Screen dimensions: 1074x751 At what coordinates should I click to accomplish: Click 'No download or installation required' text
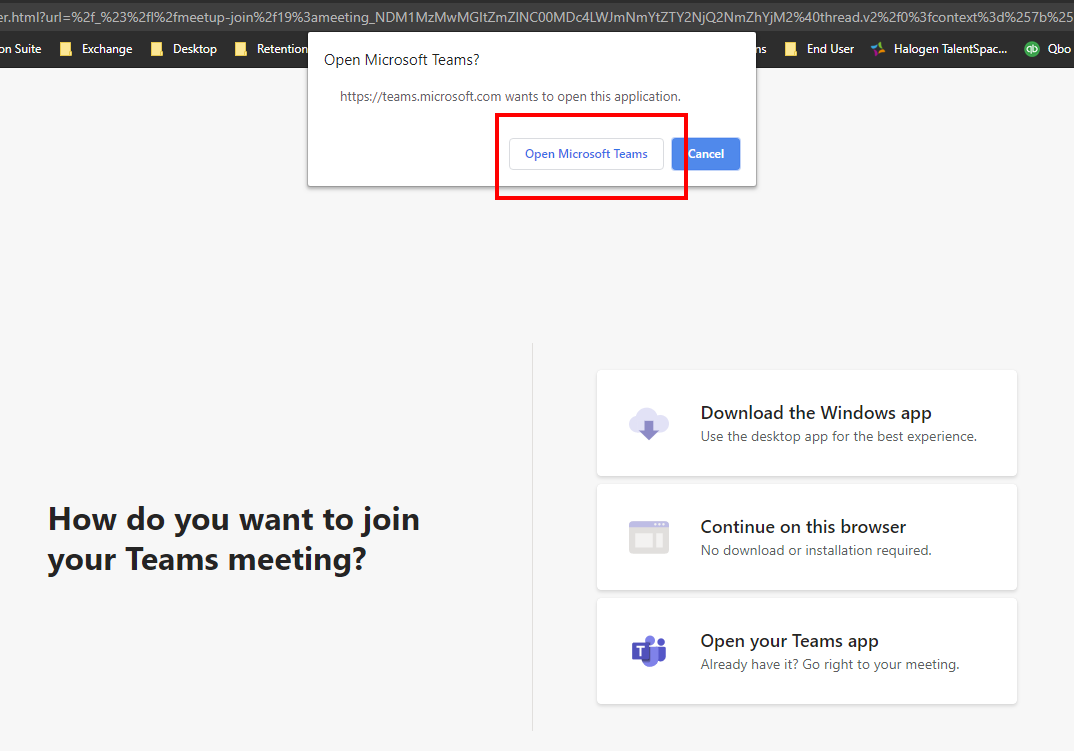point(815,550)
